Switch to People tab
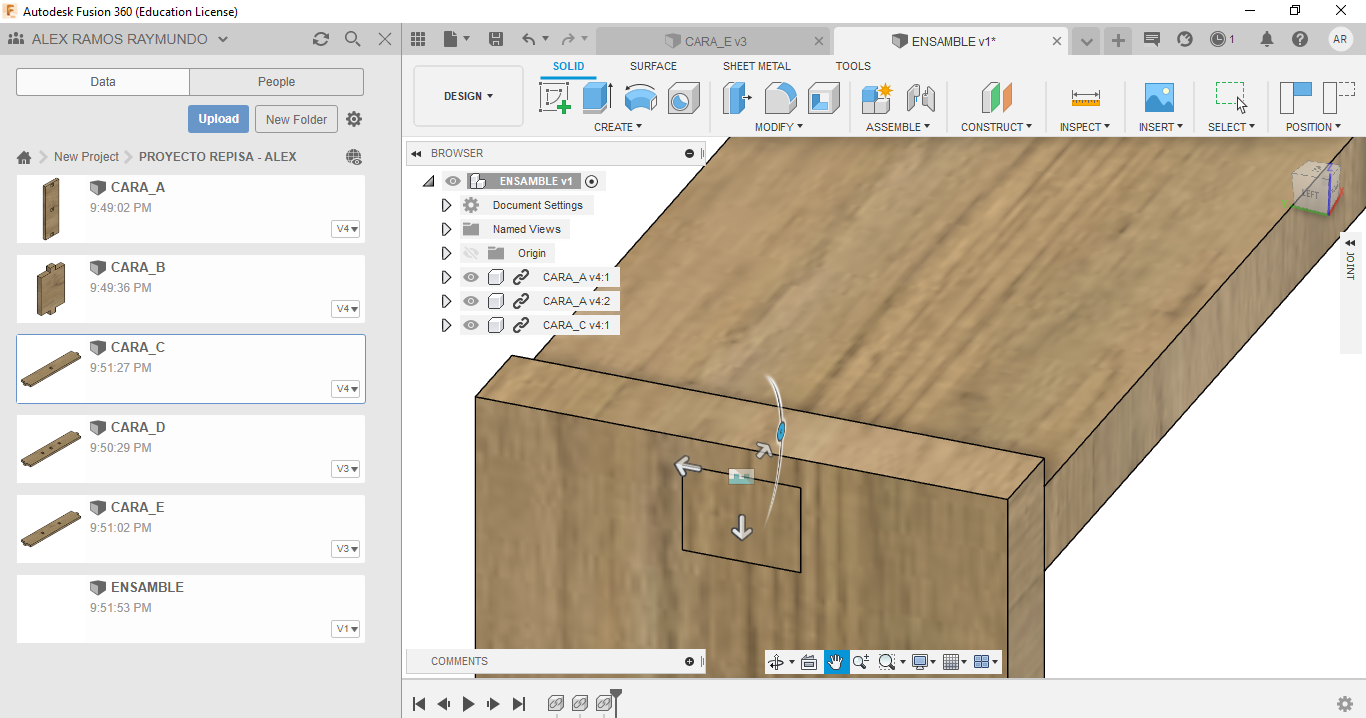This screenshot has height=718, width=1366. point(277,82)
